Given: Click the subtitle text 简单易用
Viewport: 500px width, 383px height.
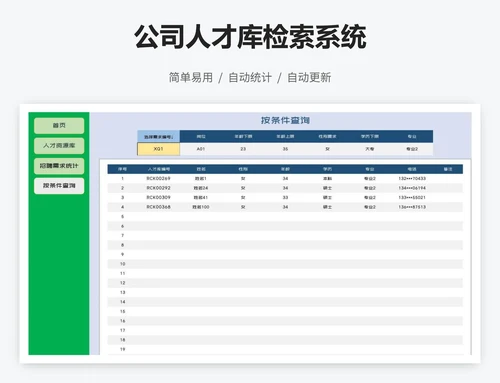Looking at the screenshot, I should [191, 78].
